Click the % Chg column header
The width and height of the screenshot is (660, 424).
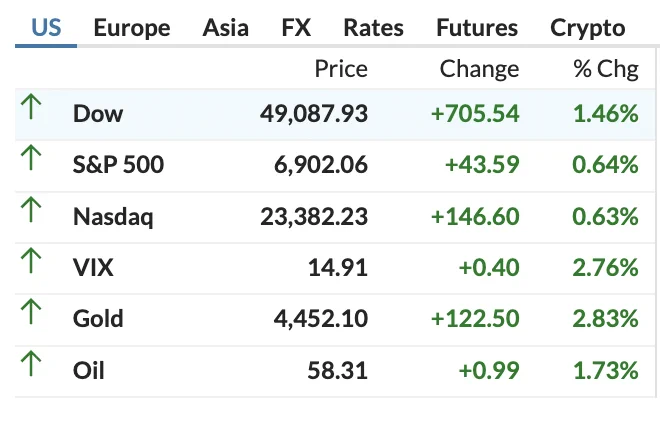(606, 69)
